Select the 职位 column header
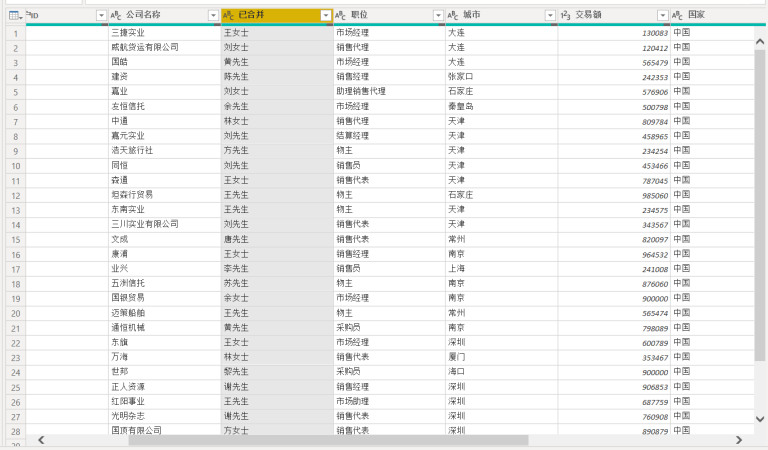Viewport: 768px width, 450px height. (385, 15)
